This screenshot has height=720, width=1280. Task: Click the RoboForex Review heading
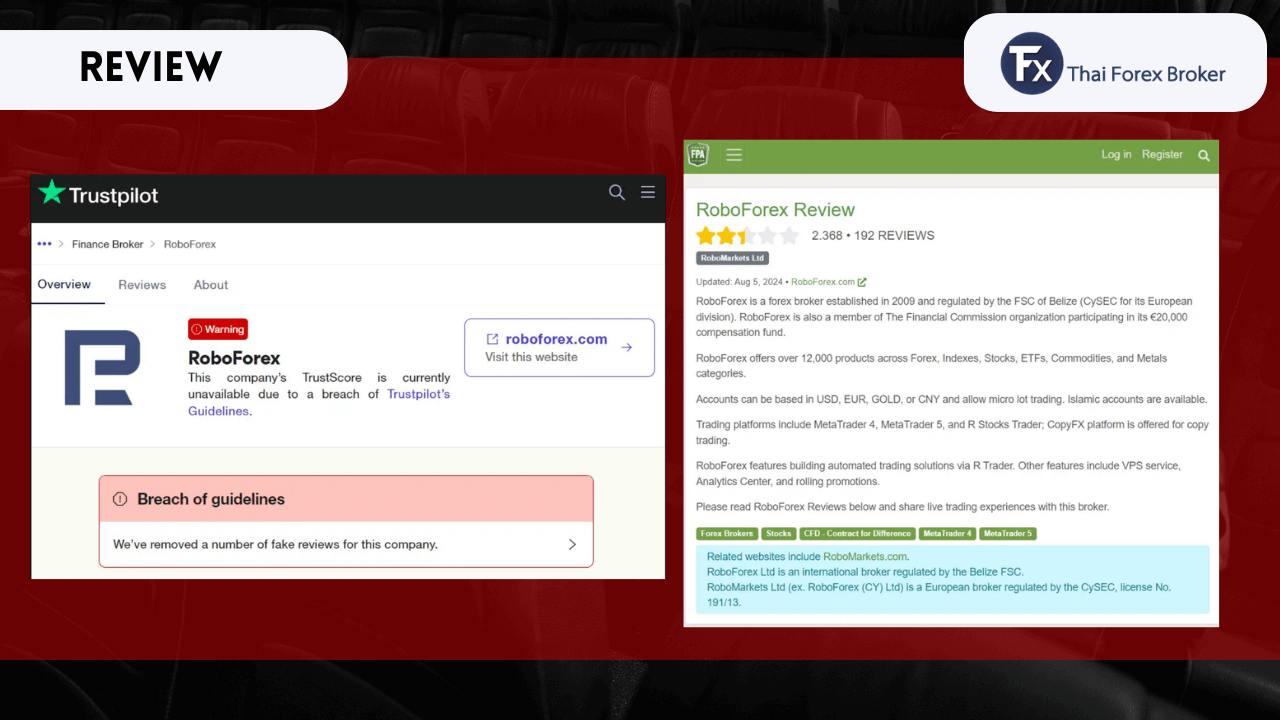(775, 210)
